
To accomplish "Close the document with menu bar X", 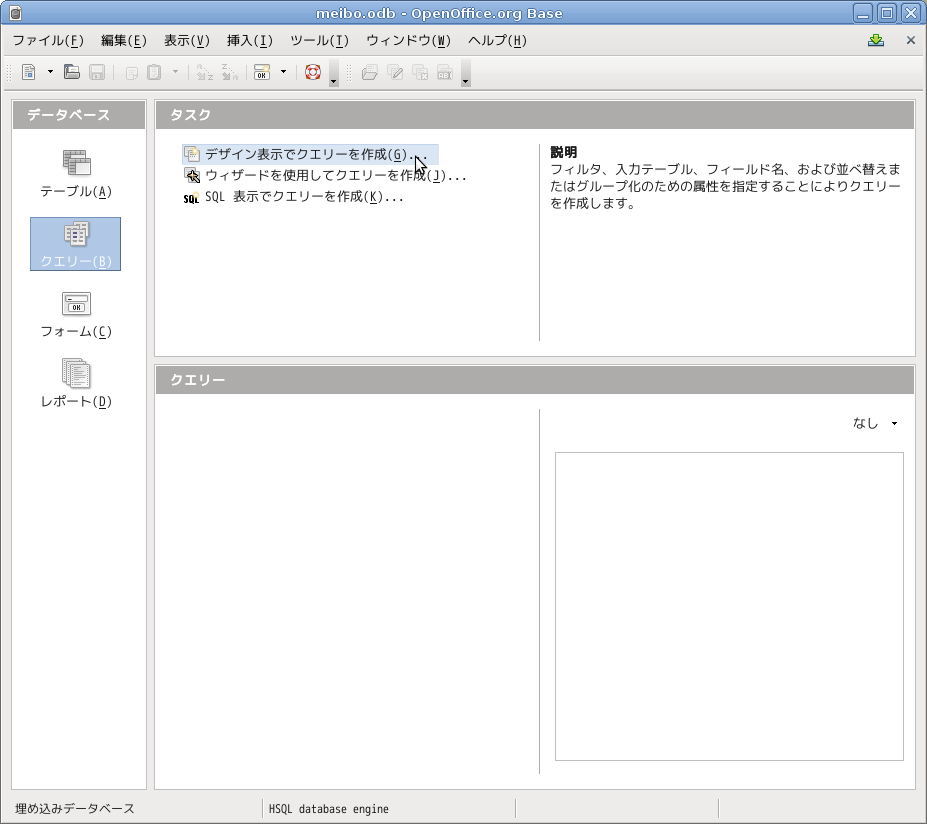I will coord(910,41).
